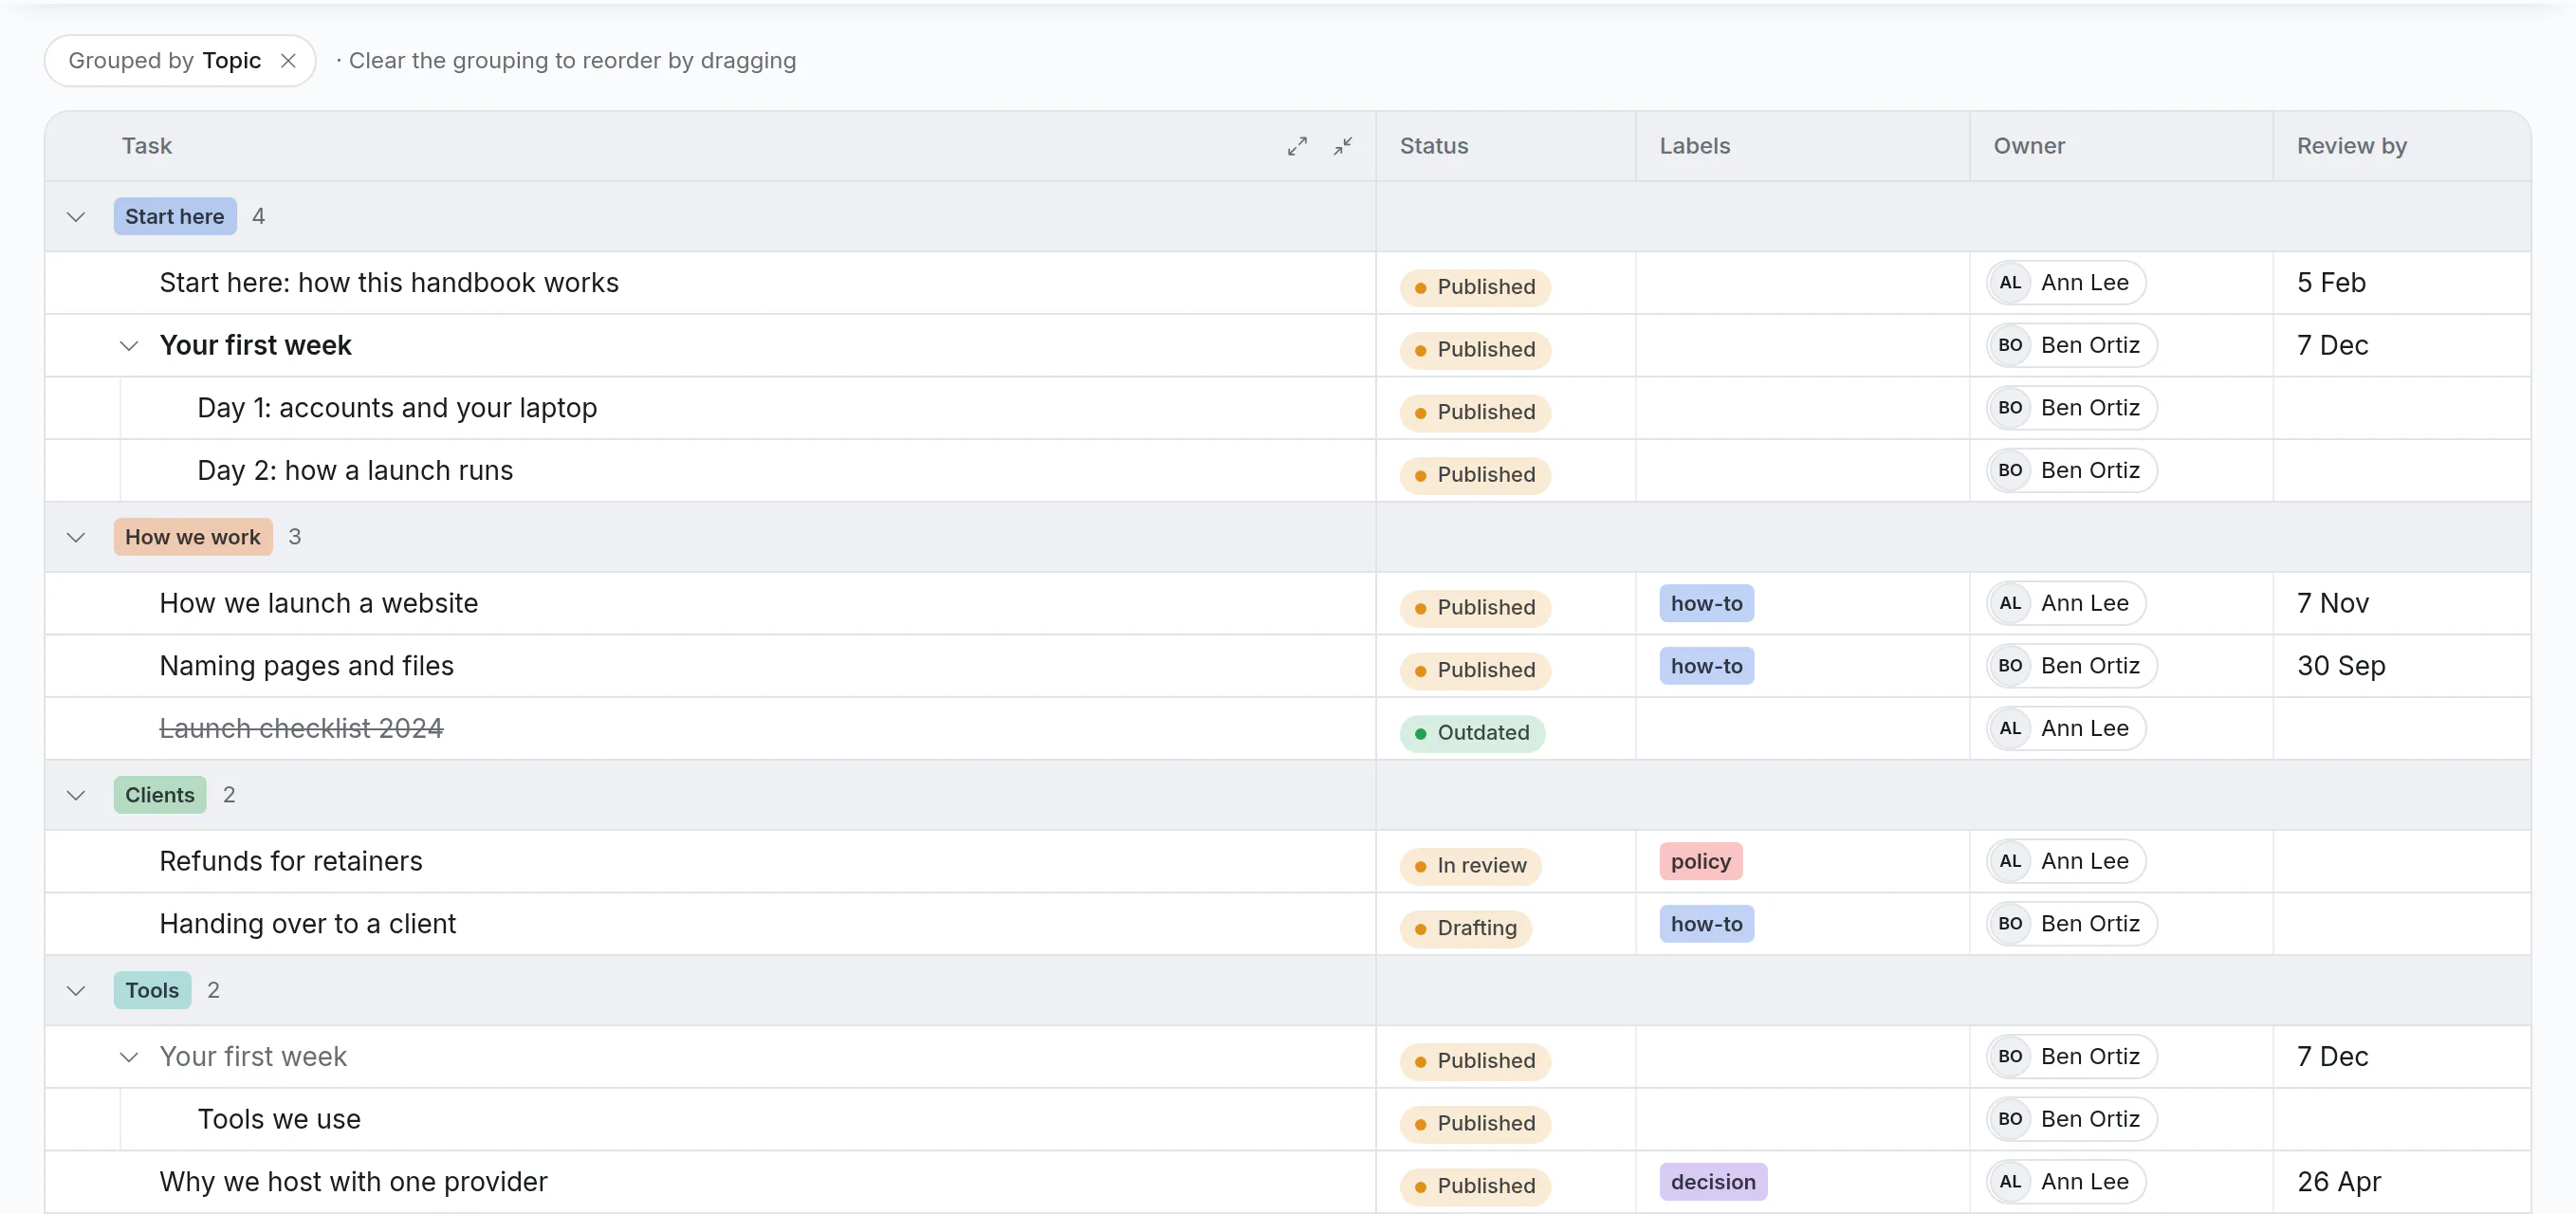
Task: Collapse the Start here group
Action: pyautogui.click(x=76, y=217)
